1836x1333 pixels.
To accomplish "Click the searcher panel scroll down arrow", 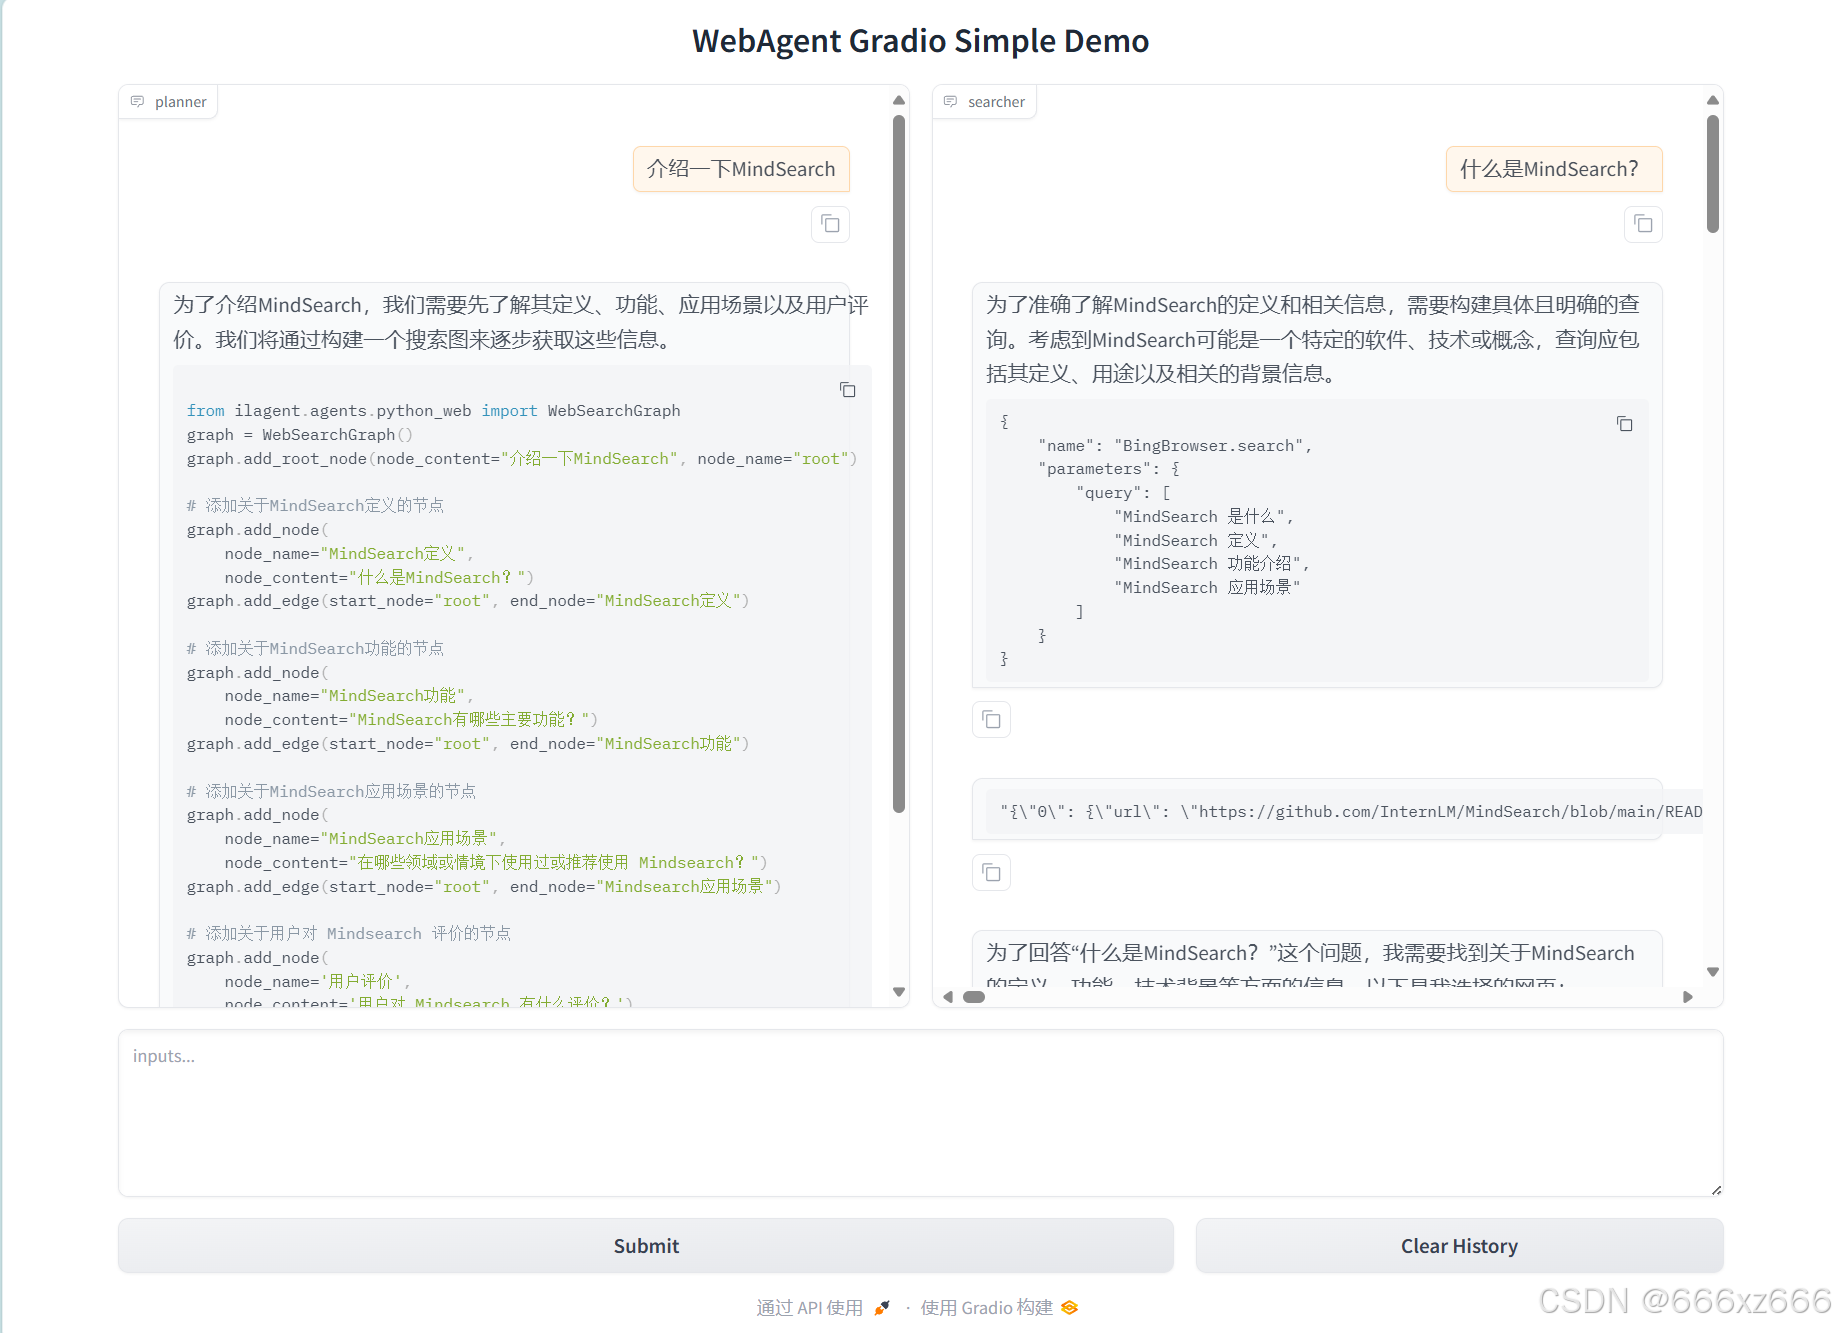I will click(x=1713, y=972).
